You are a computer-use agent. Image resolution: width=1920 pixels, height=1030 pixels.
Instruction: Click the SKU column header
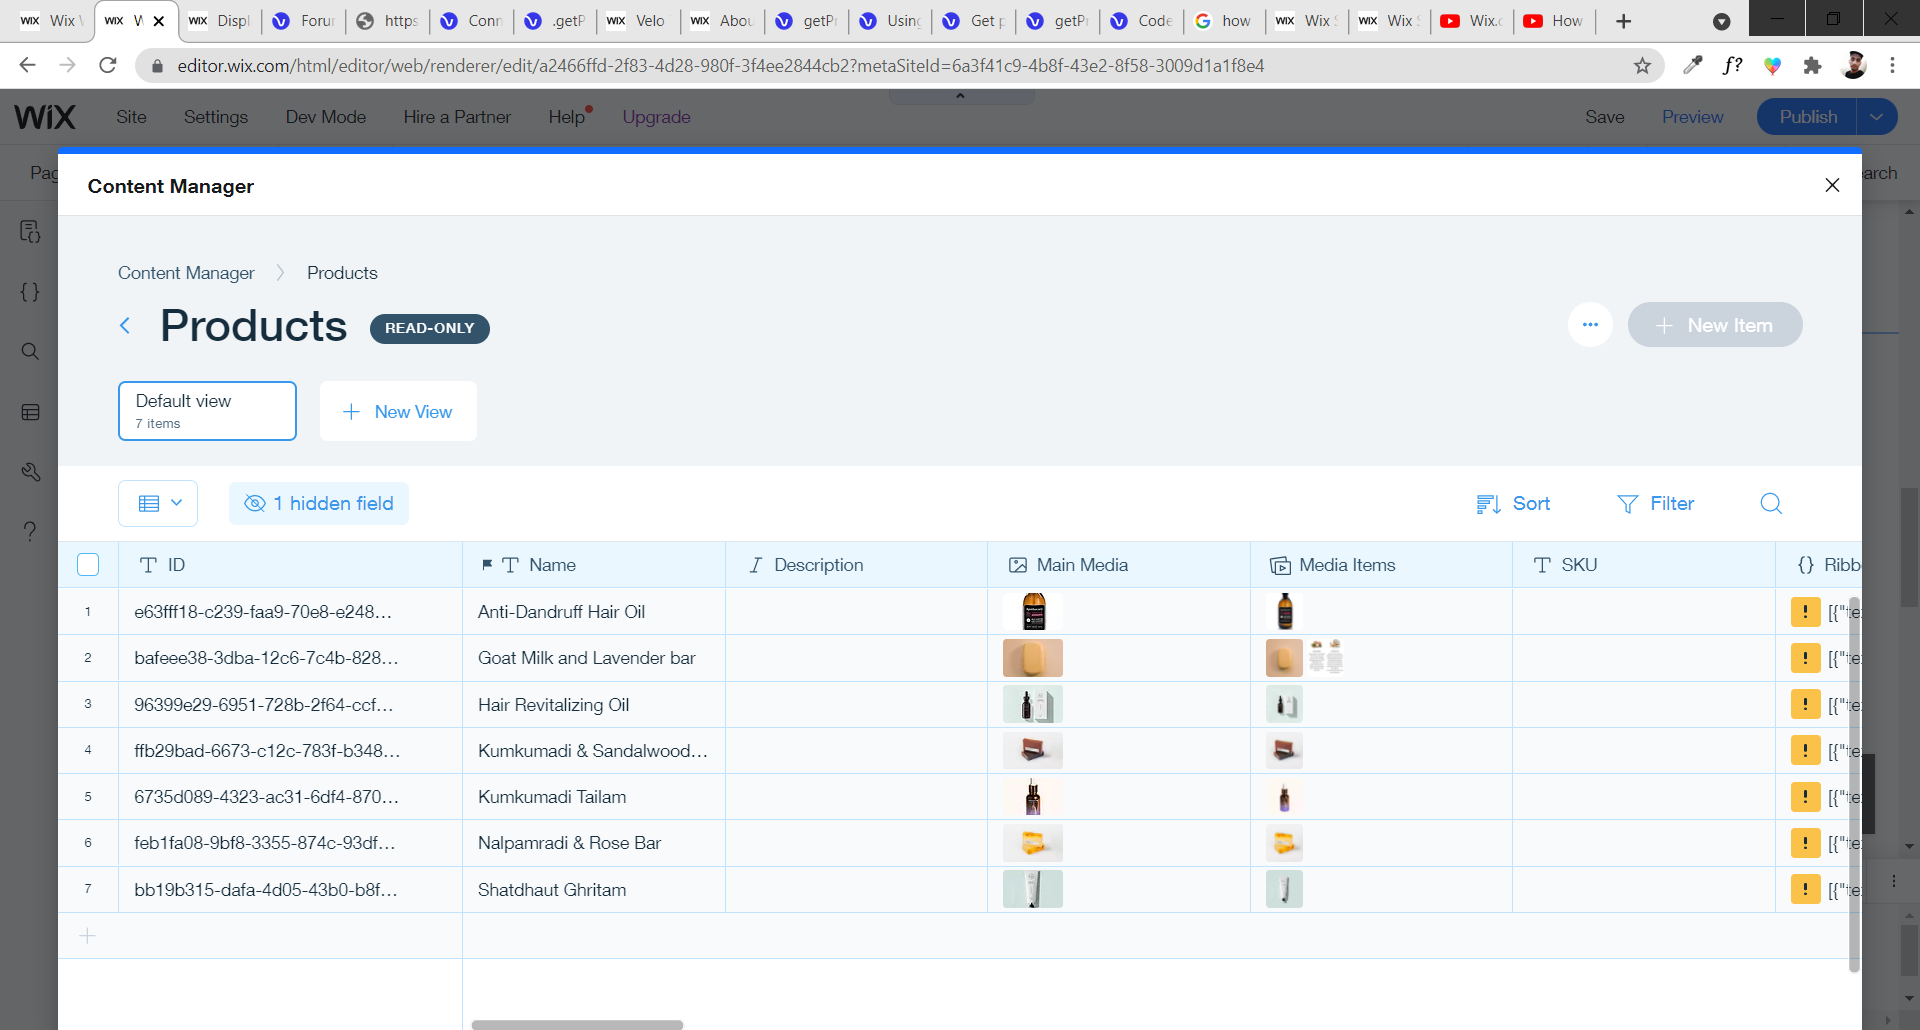click(1644, 565)
